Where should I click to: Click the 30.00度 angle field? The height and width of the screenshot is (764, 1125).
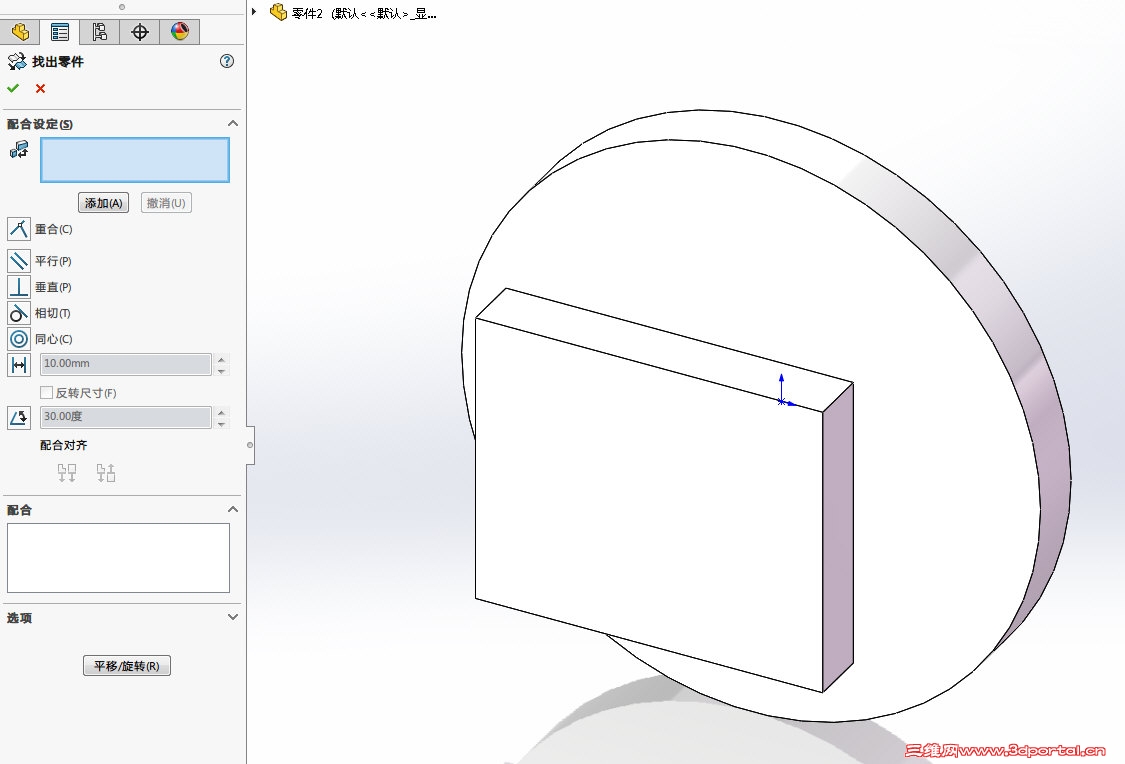126,417
